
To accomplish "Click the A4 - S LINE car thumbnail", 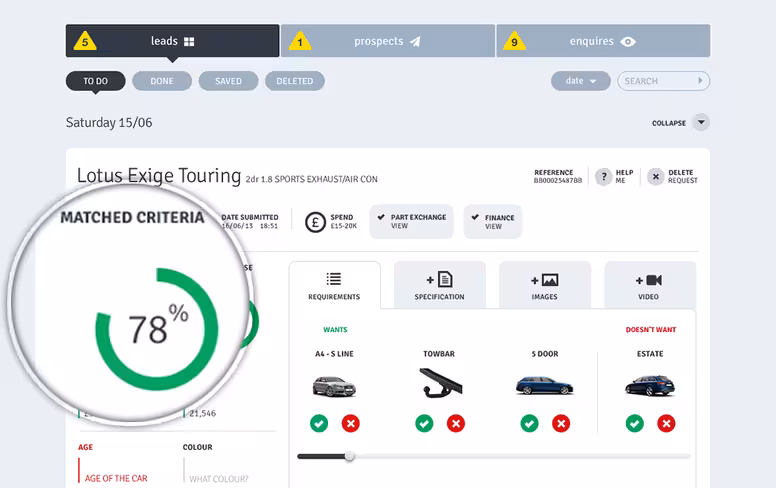I will (x=334, y=386).
